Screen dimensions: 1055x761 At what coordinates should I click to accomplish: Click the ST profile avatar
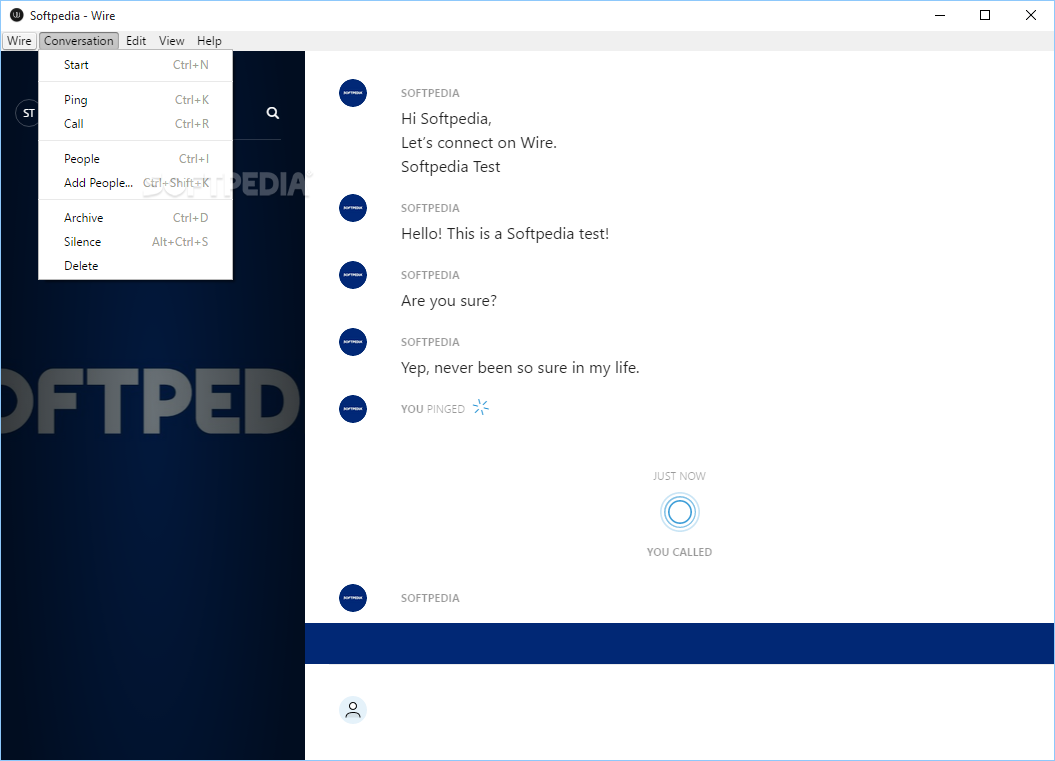click(x=28, y=113)
